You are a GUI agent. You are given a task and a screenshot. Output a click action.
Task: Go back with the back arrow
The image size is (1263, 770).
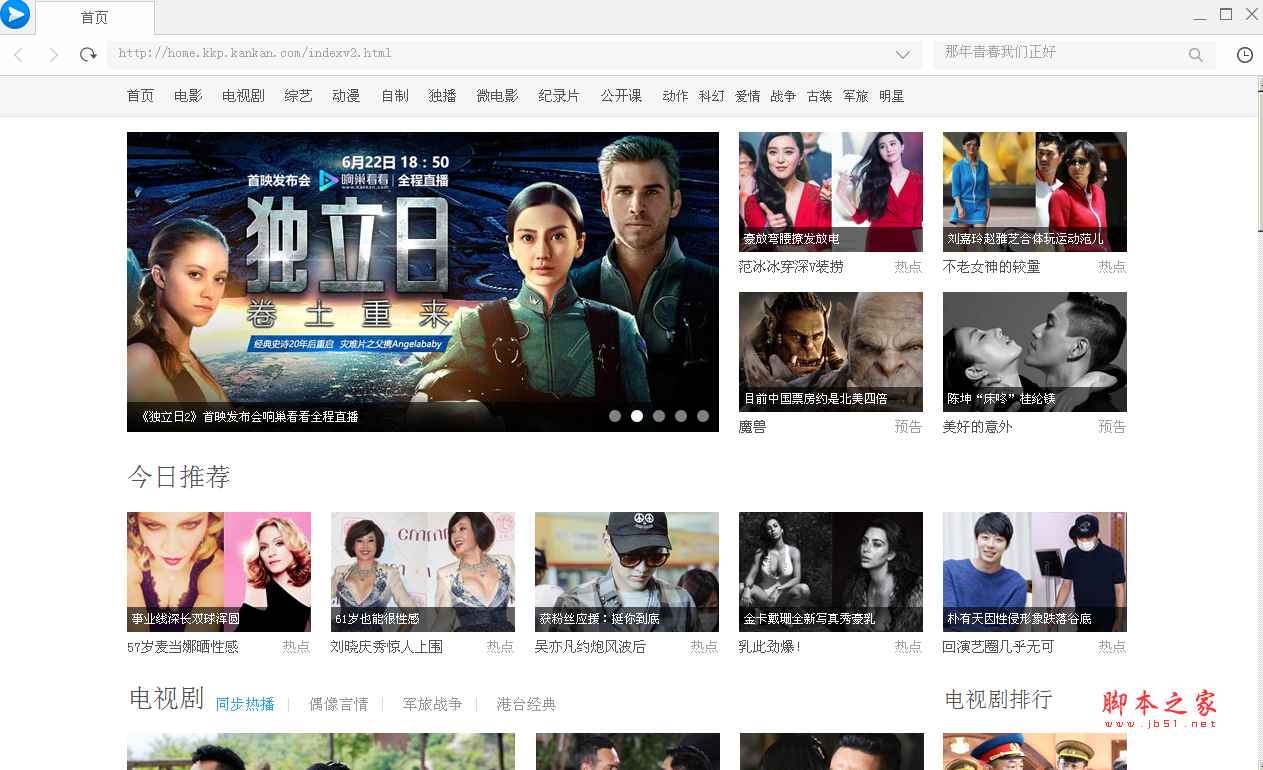(19, 55)
